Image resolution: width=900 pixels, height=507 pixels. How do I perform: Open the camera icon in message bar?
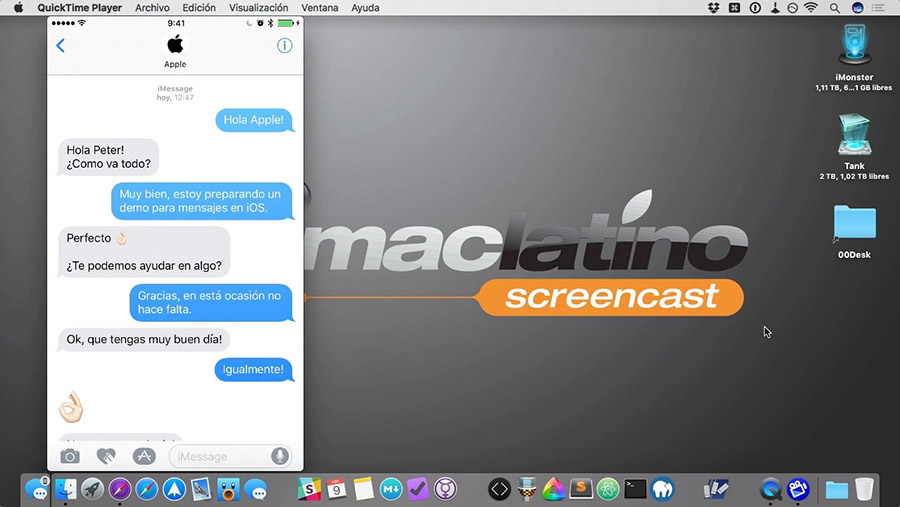point(70,456)
